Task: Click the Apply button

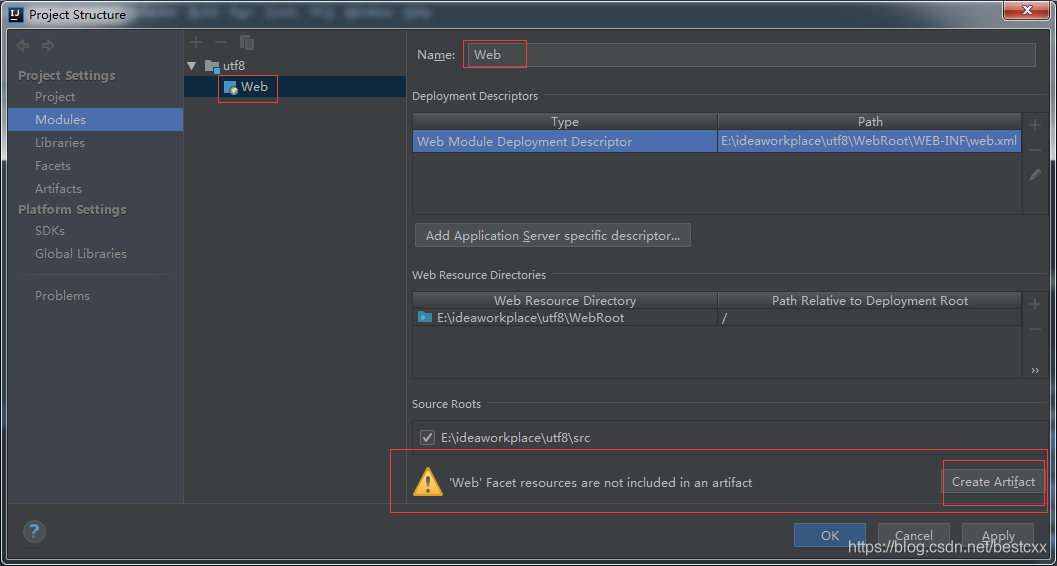Action: [998, 535]
